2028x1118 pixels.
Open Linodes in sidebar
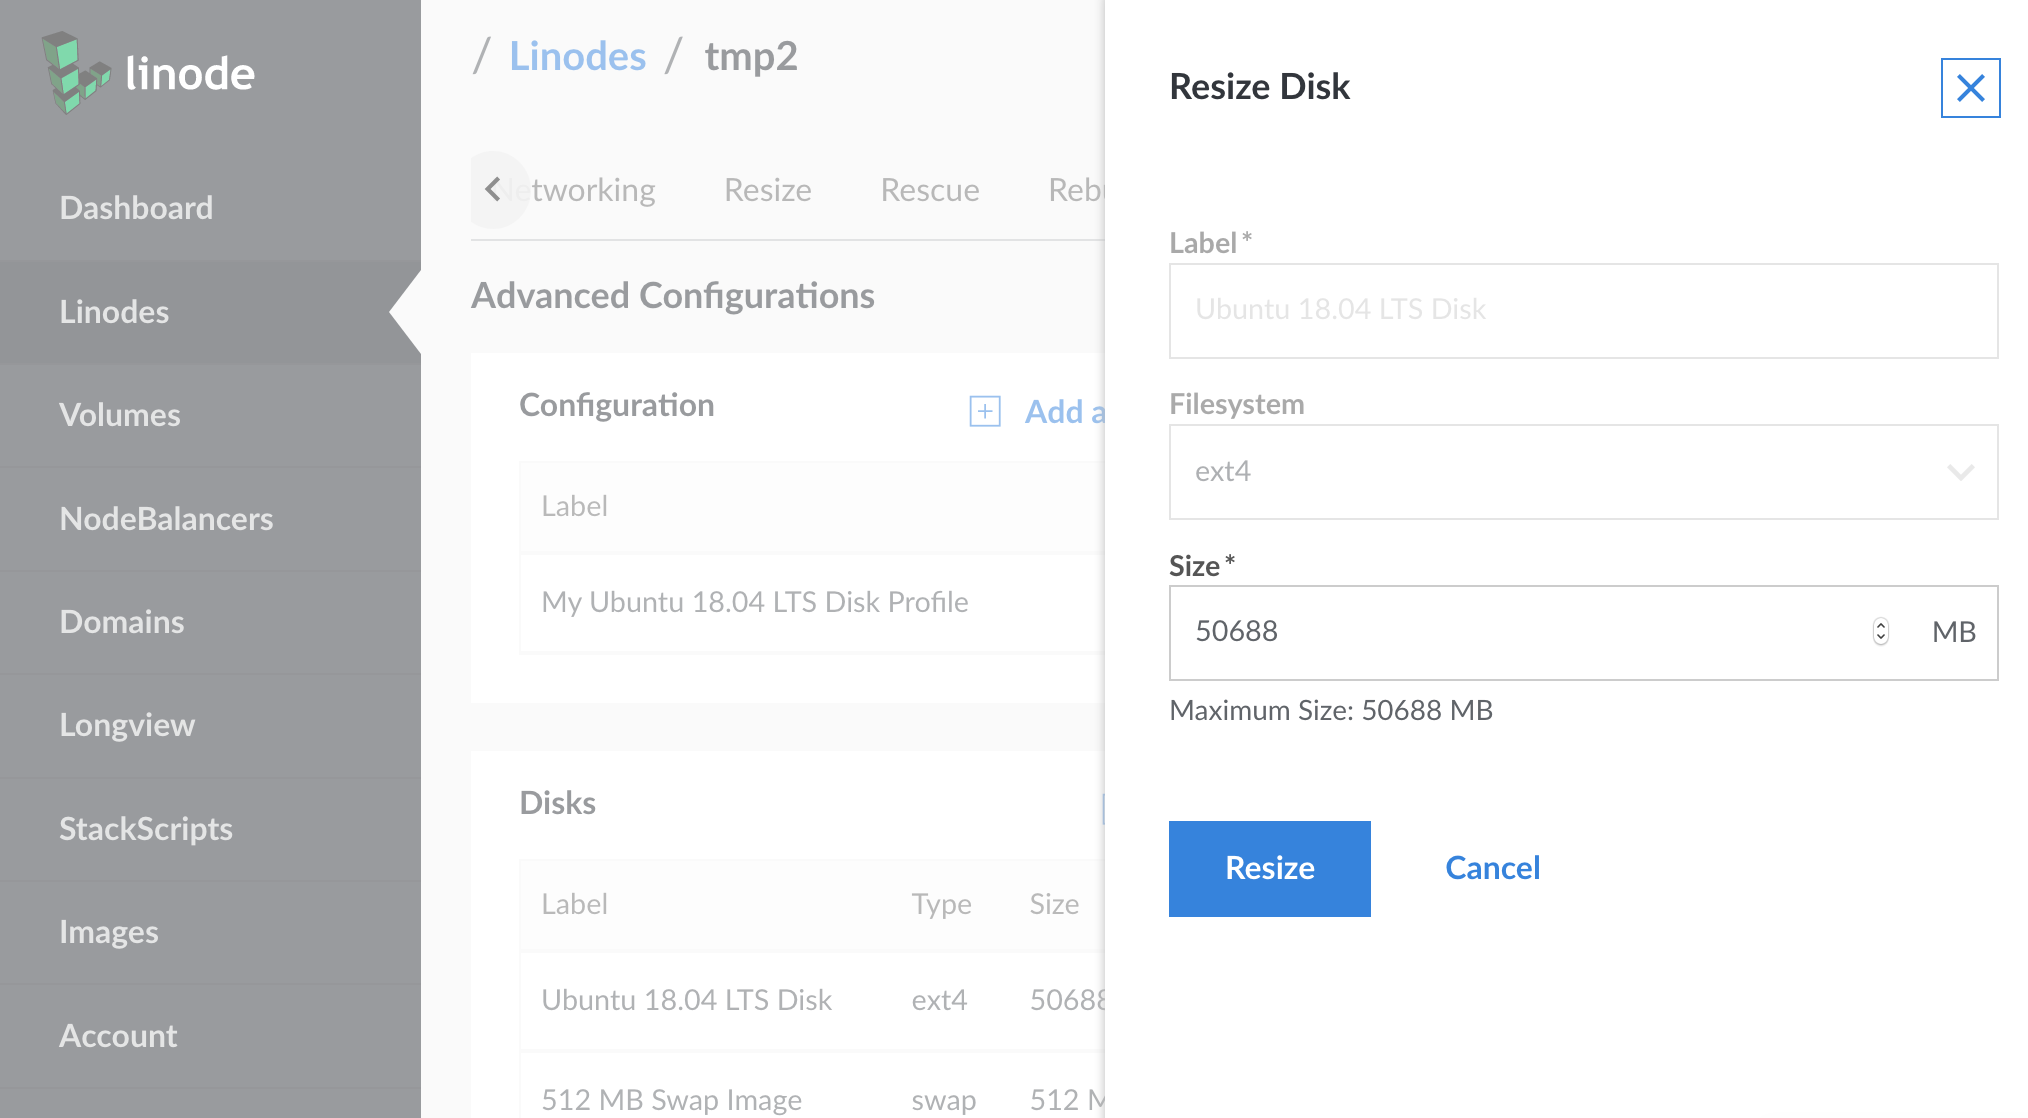(210, 312)
